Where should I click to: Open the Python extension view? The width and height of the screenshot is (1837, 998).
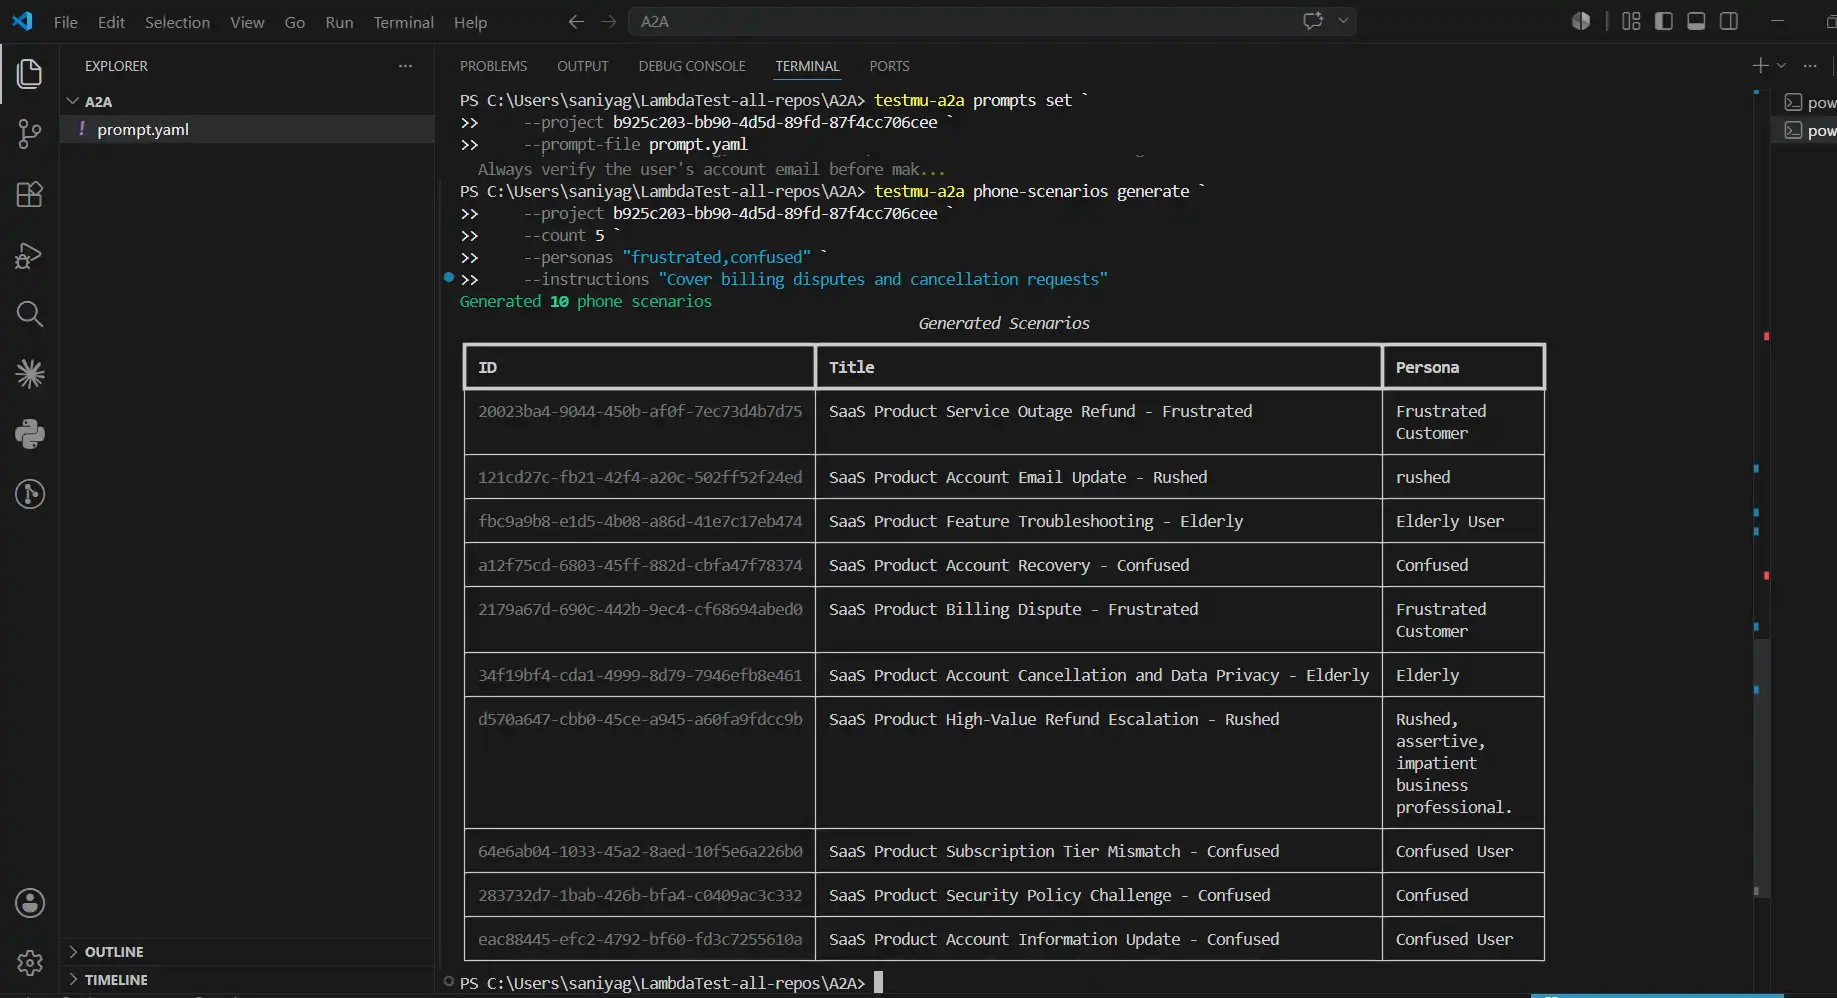[x=30, y=434]
